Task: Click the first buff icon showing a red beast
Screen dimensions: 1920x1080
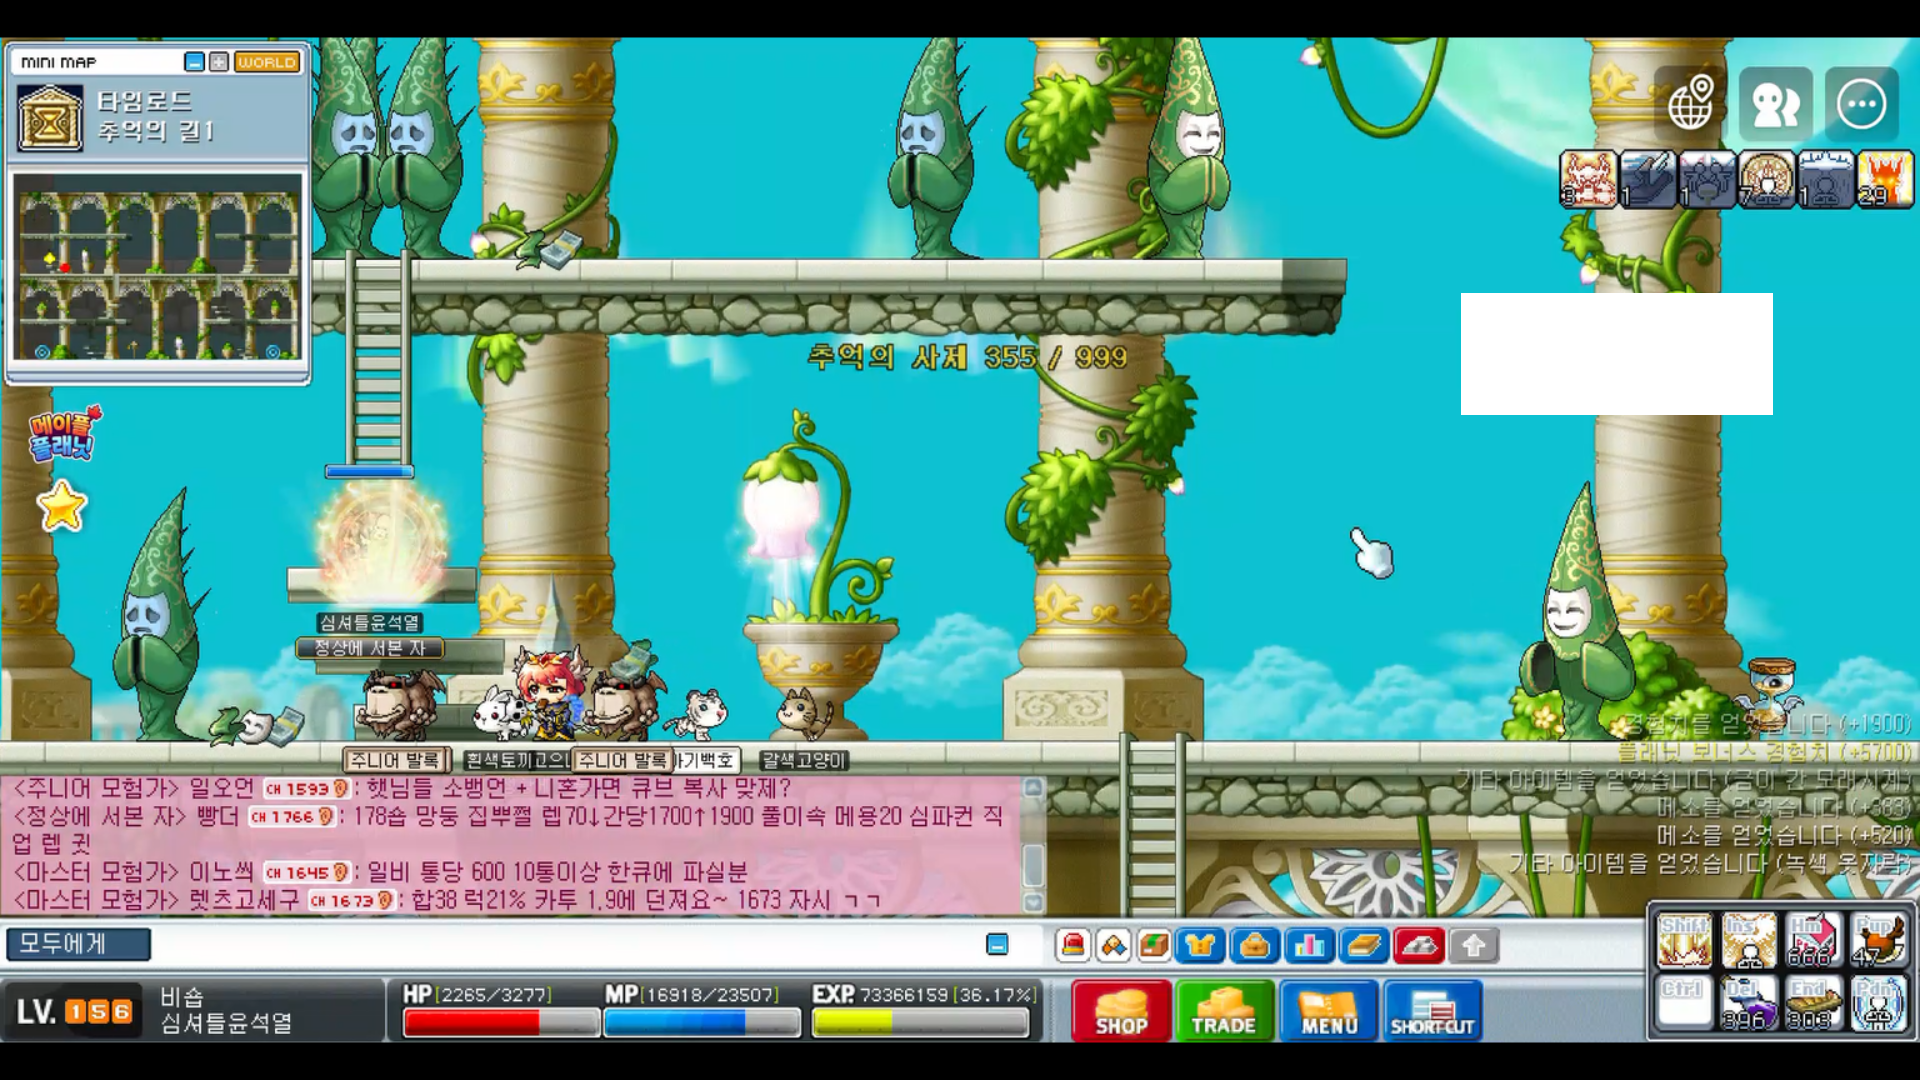Action: (1589, 179)
